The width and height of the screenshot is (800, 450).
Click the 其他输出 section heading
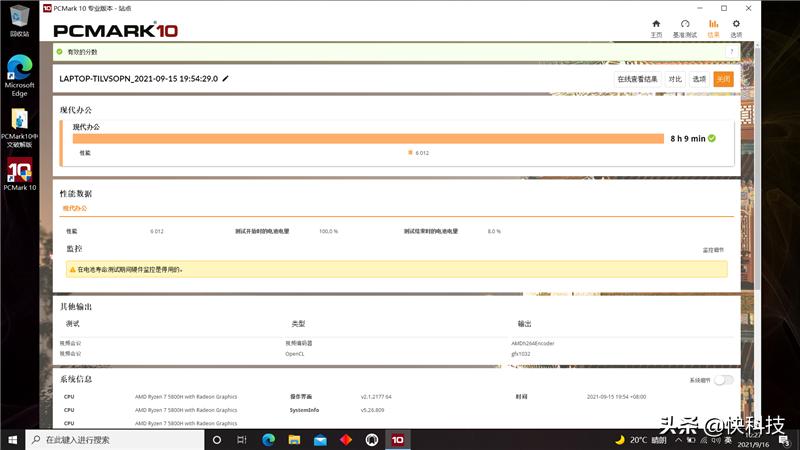click(76, 306)
